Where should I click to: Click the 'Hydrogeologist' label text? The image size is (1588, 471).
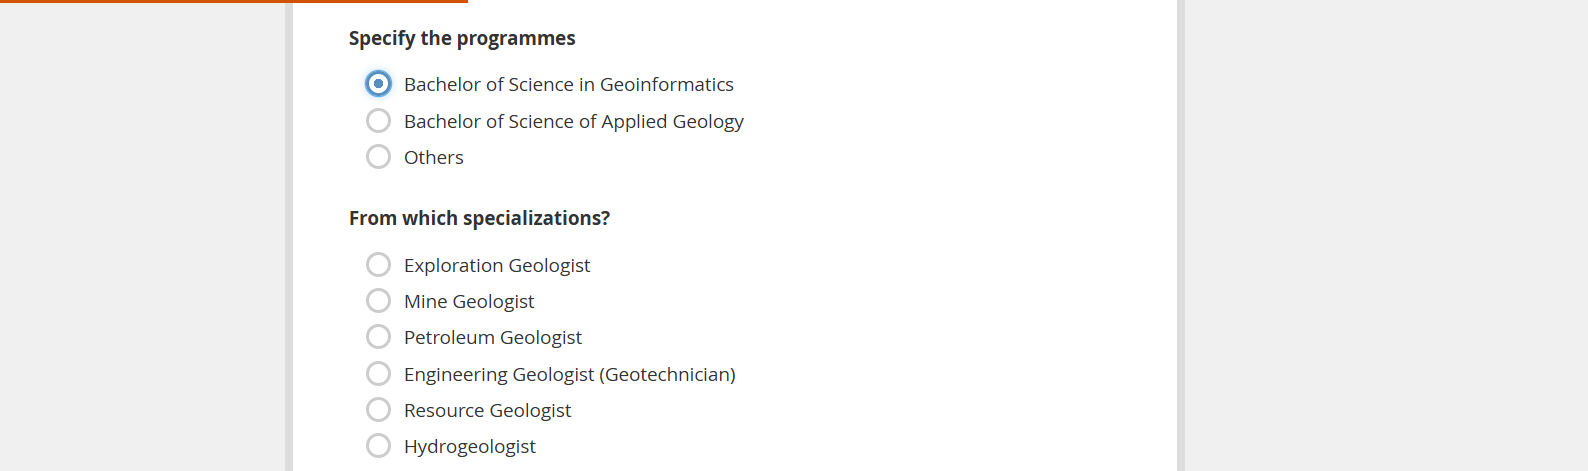click(x=469, y=447)
